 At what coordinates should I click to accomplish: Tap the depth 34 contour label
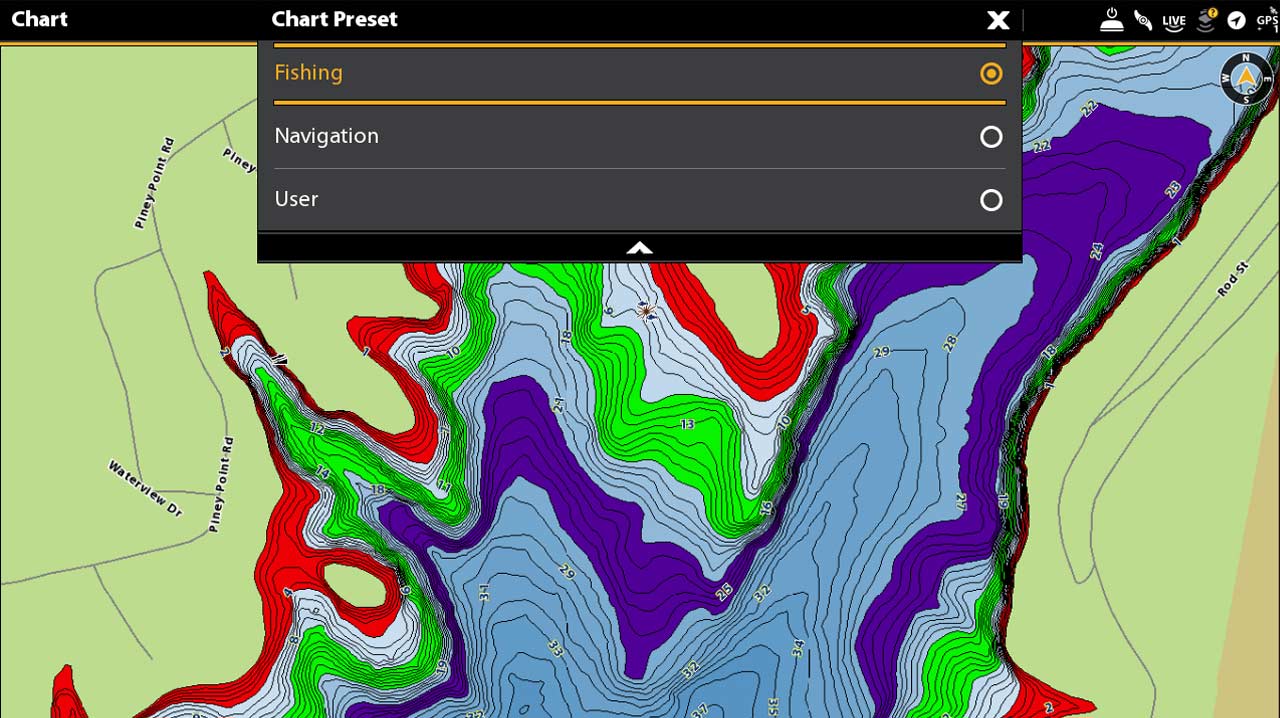pos(798,648)
